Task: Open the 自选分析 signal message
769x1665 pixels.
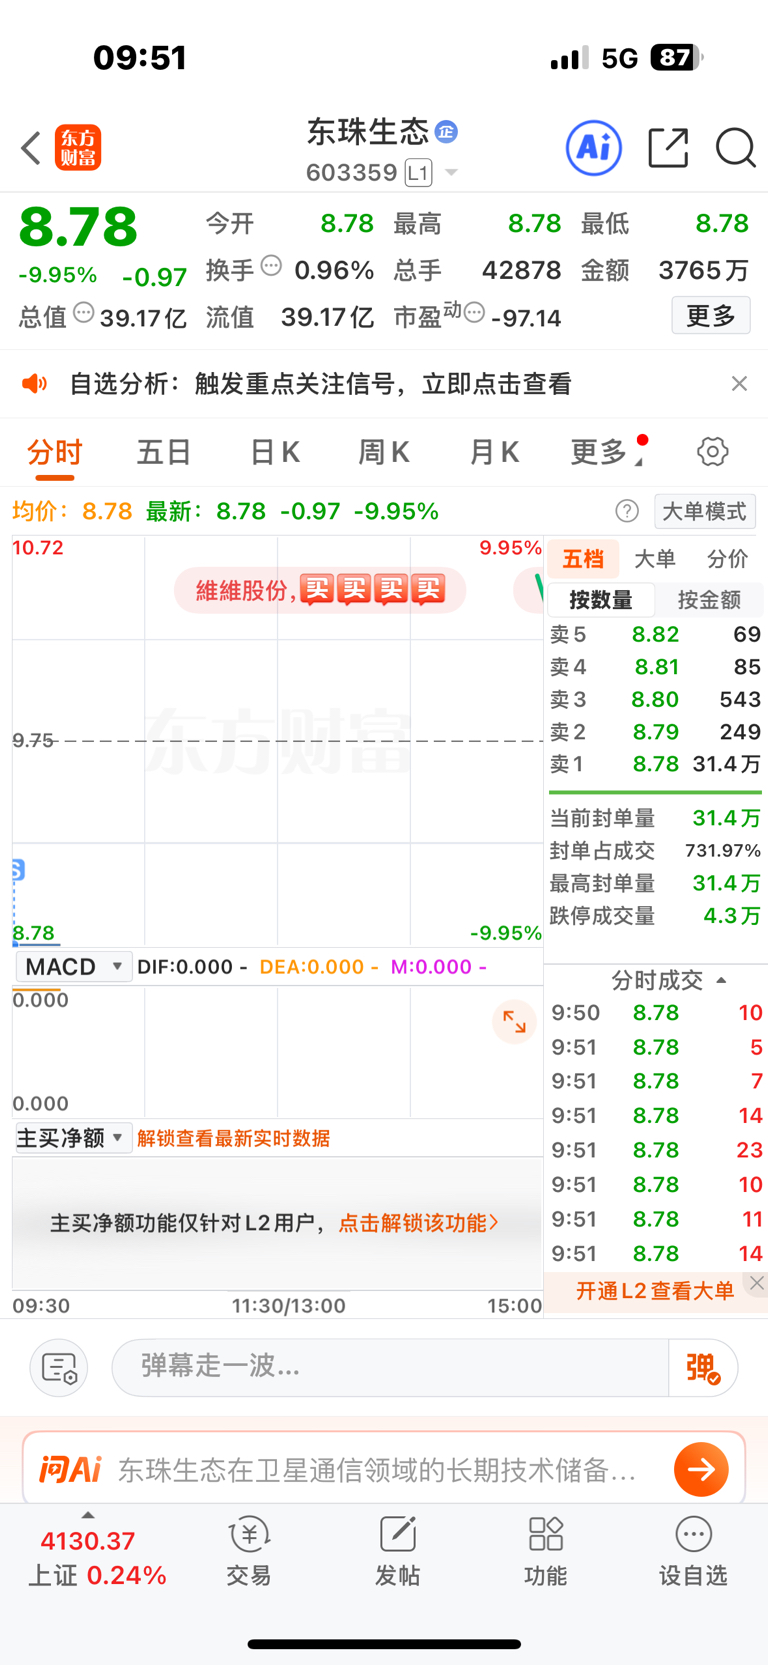Action: pyautogui.click(x=320, y=383)
